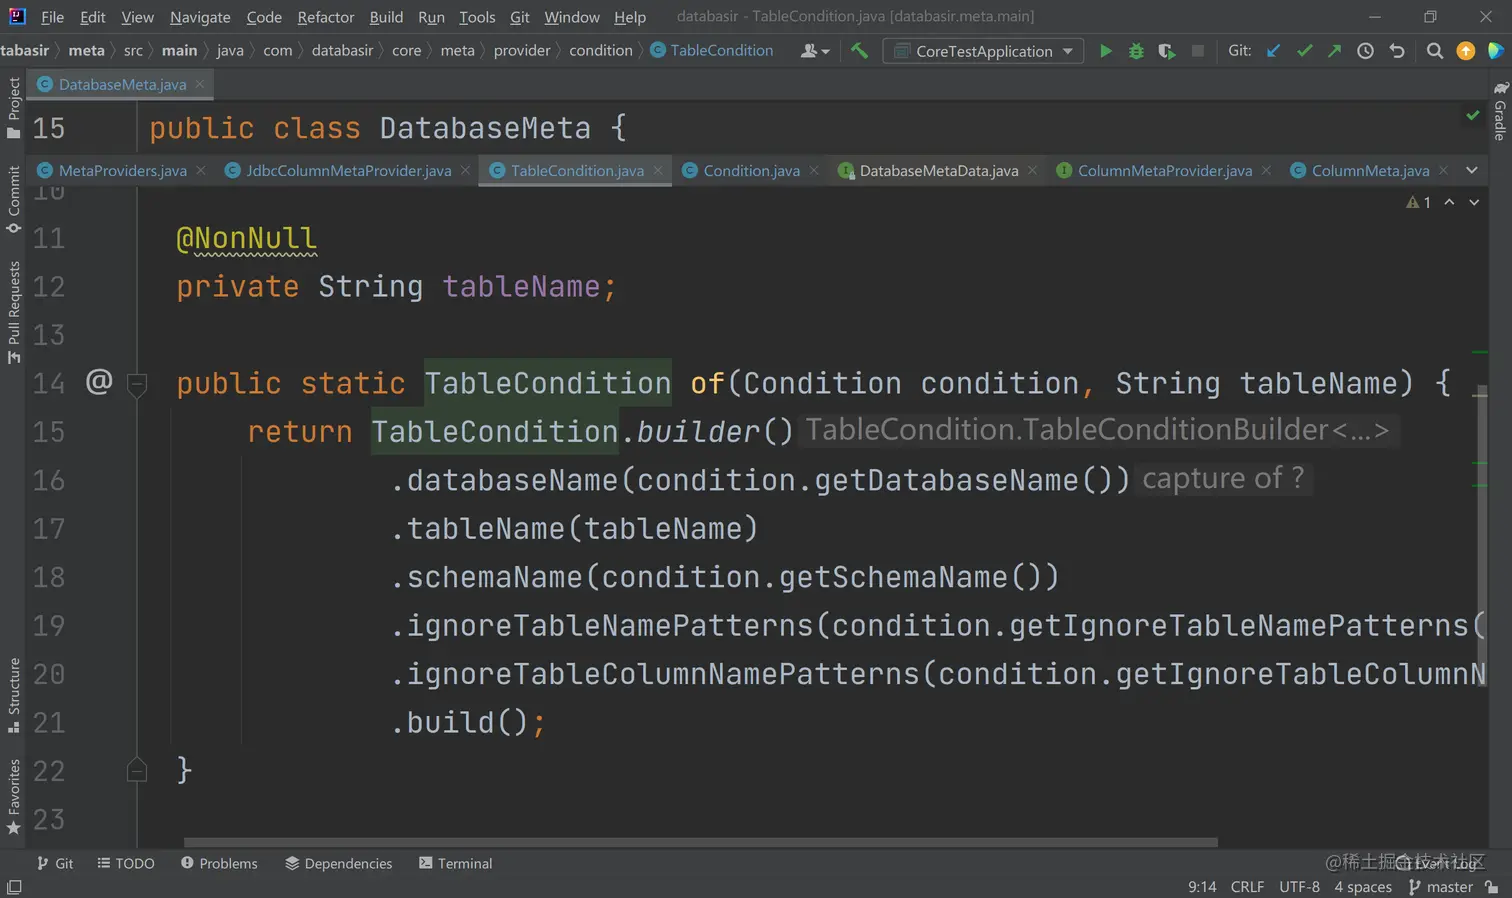Image resolution: width=1512 pixels, height=898 pixels.
Task: Click the warning count indicator in editor
Action: tap(1418, 202)
